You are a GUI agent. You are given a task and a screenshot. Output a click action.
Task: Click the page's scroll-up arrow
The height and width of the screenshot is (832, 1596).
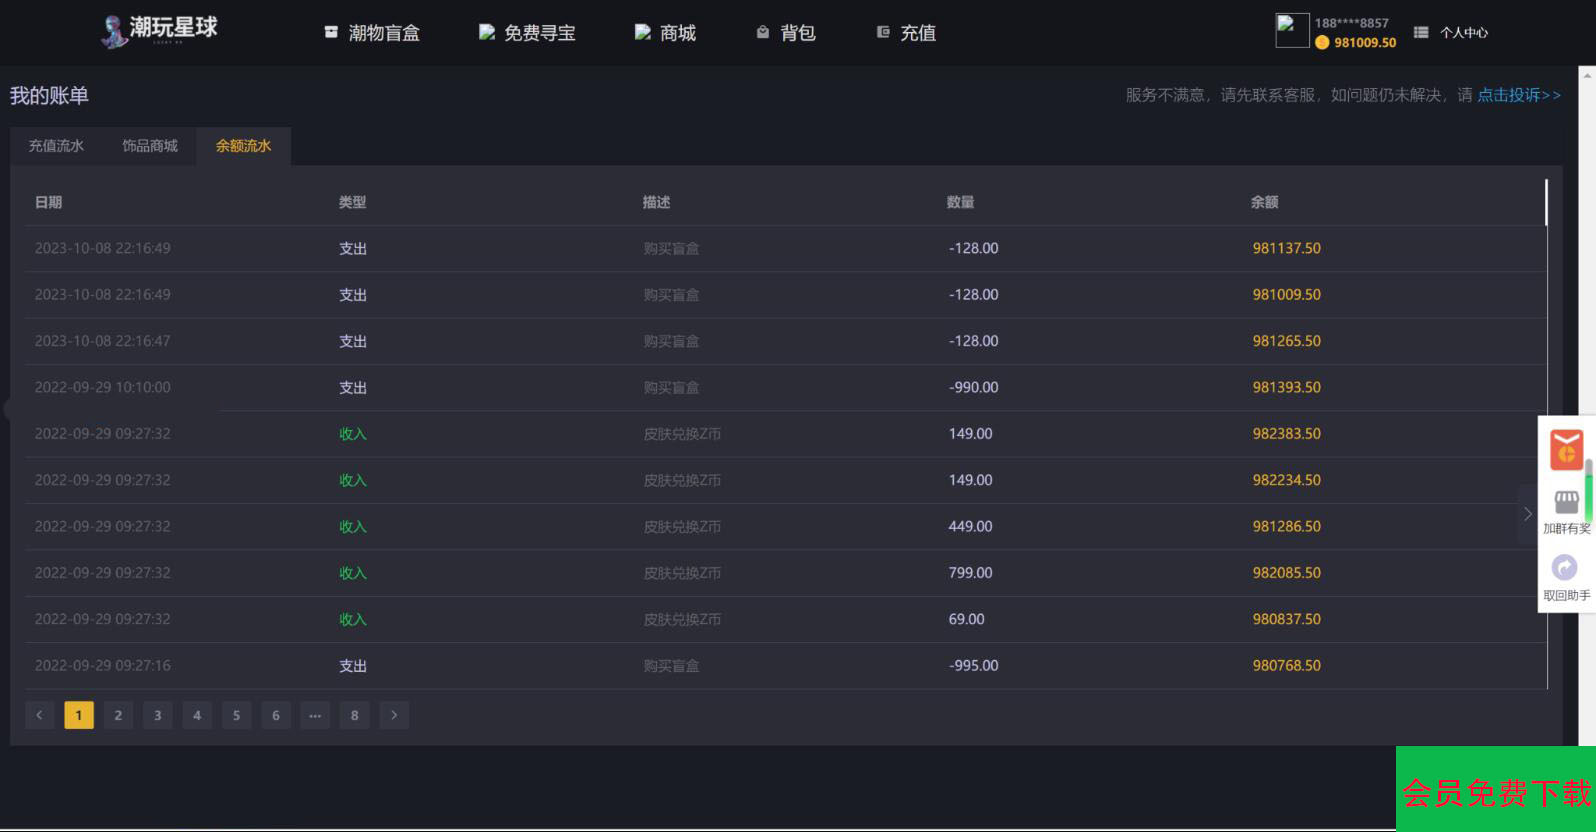coord(1588,74)
